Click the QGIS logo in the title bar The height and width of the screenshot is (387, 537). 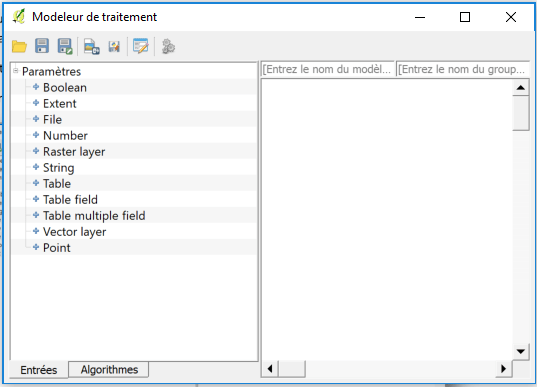click(19, 16)
